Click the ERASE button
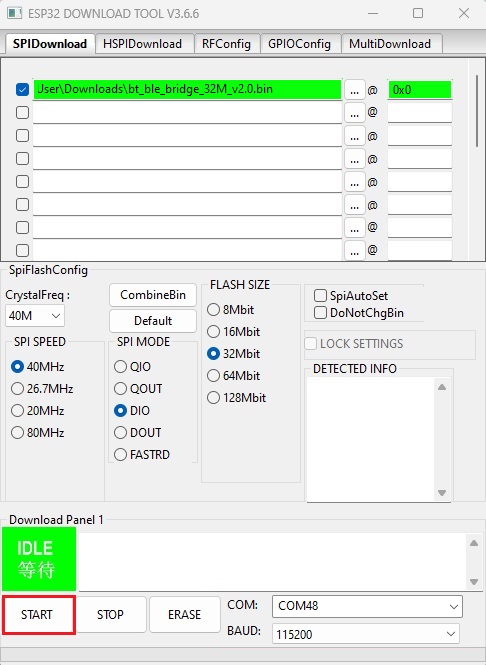 [184, 615]
